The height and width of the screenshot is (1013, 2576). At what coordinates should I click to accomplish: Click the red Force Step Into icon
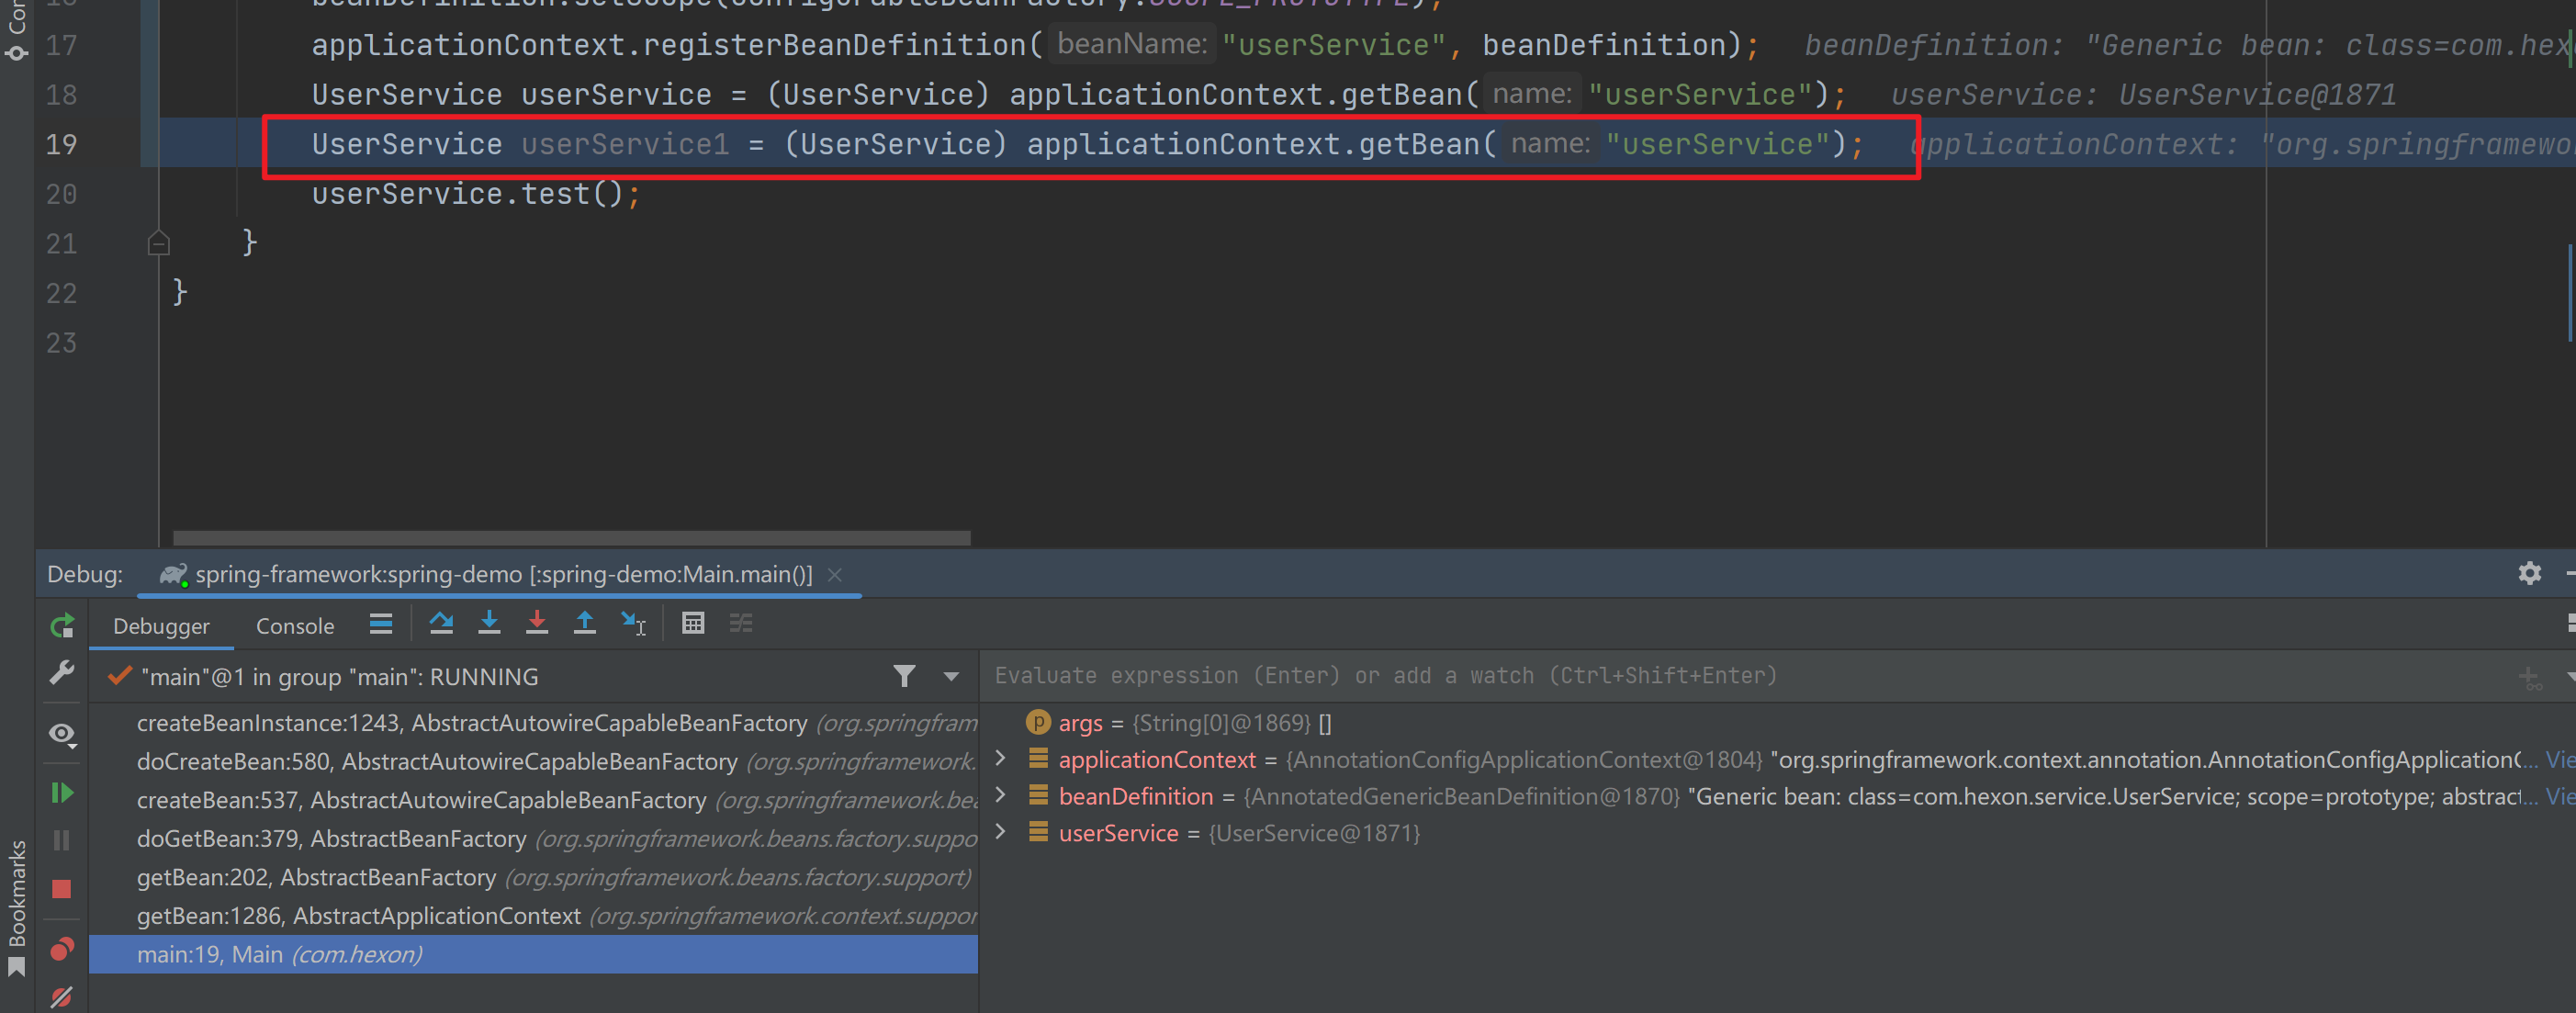(x=537, y=624)
